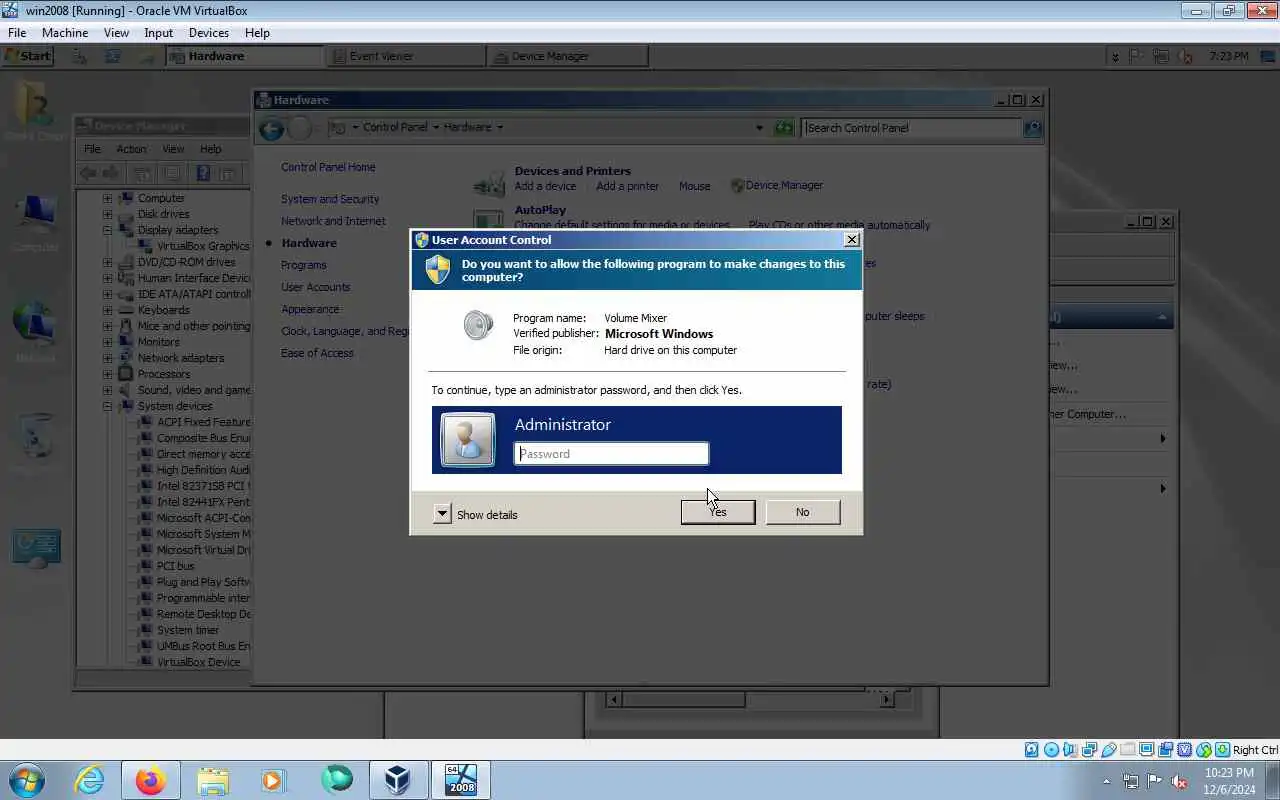This screenshot has height=800, width=1280.
Task: Click the guest Start button
Action: [x=27, y=56]
